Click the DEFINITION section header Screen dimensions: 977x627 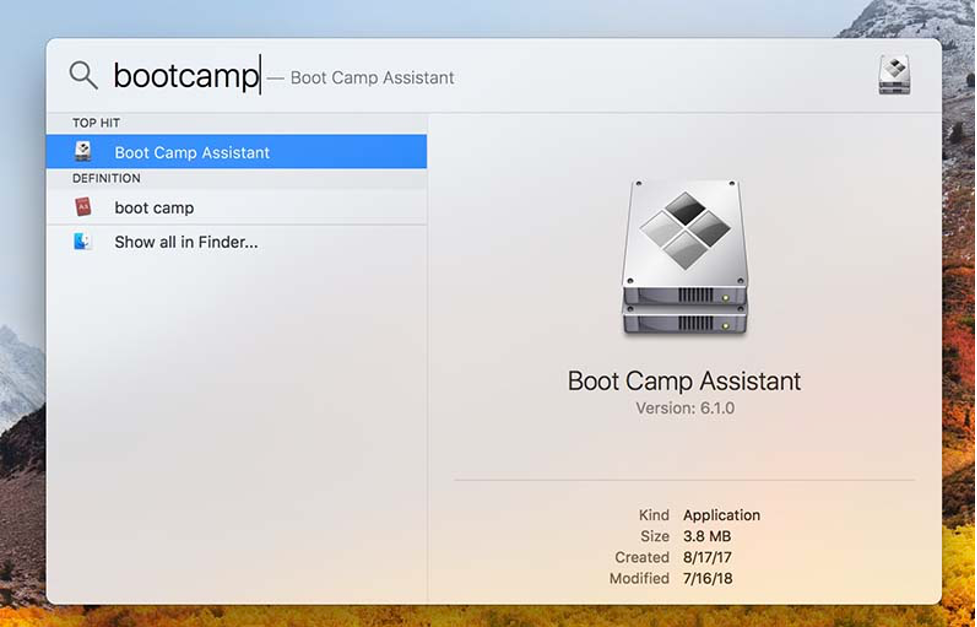(106, 178)
